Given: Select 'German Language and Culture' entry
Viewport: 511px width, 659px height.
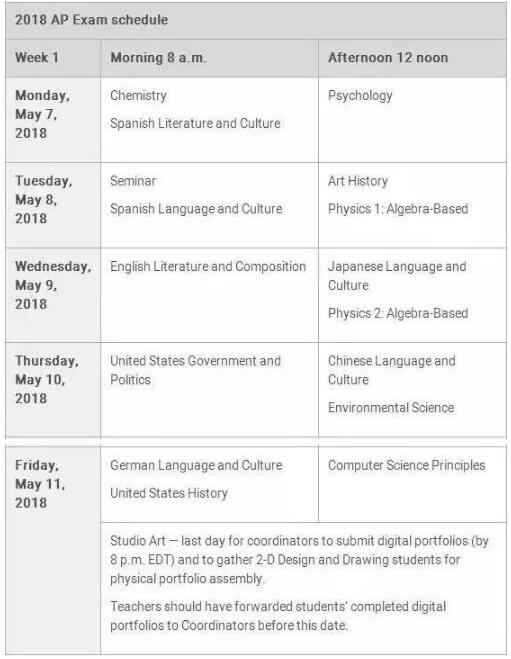Looking at the screenshot, I should pos(196,465).
